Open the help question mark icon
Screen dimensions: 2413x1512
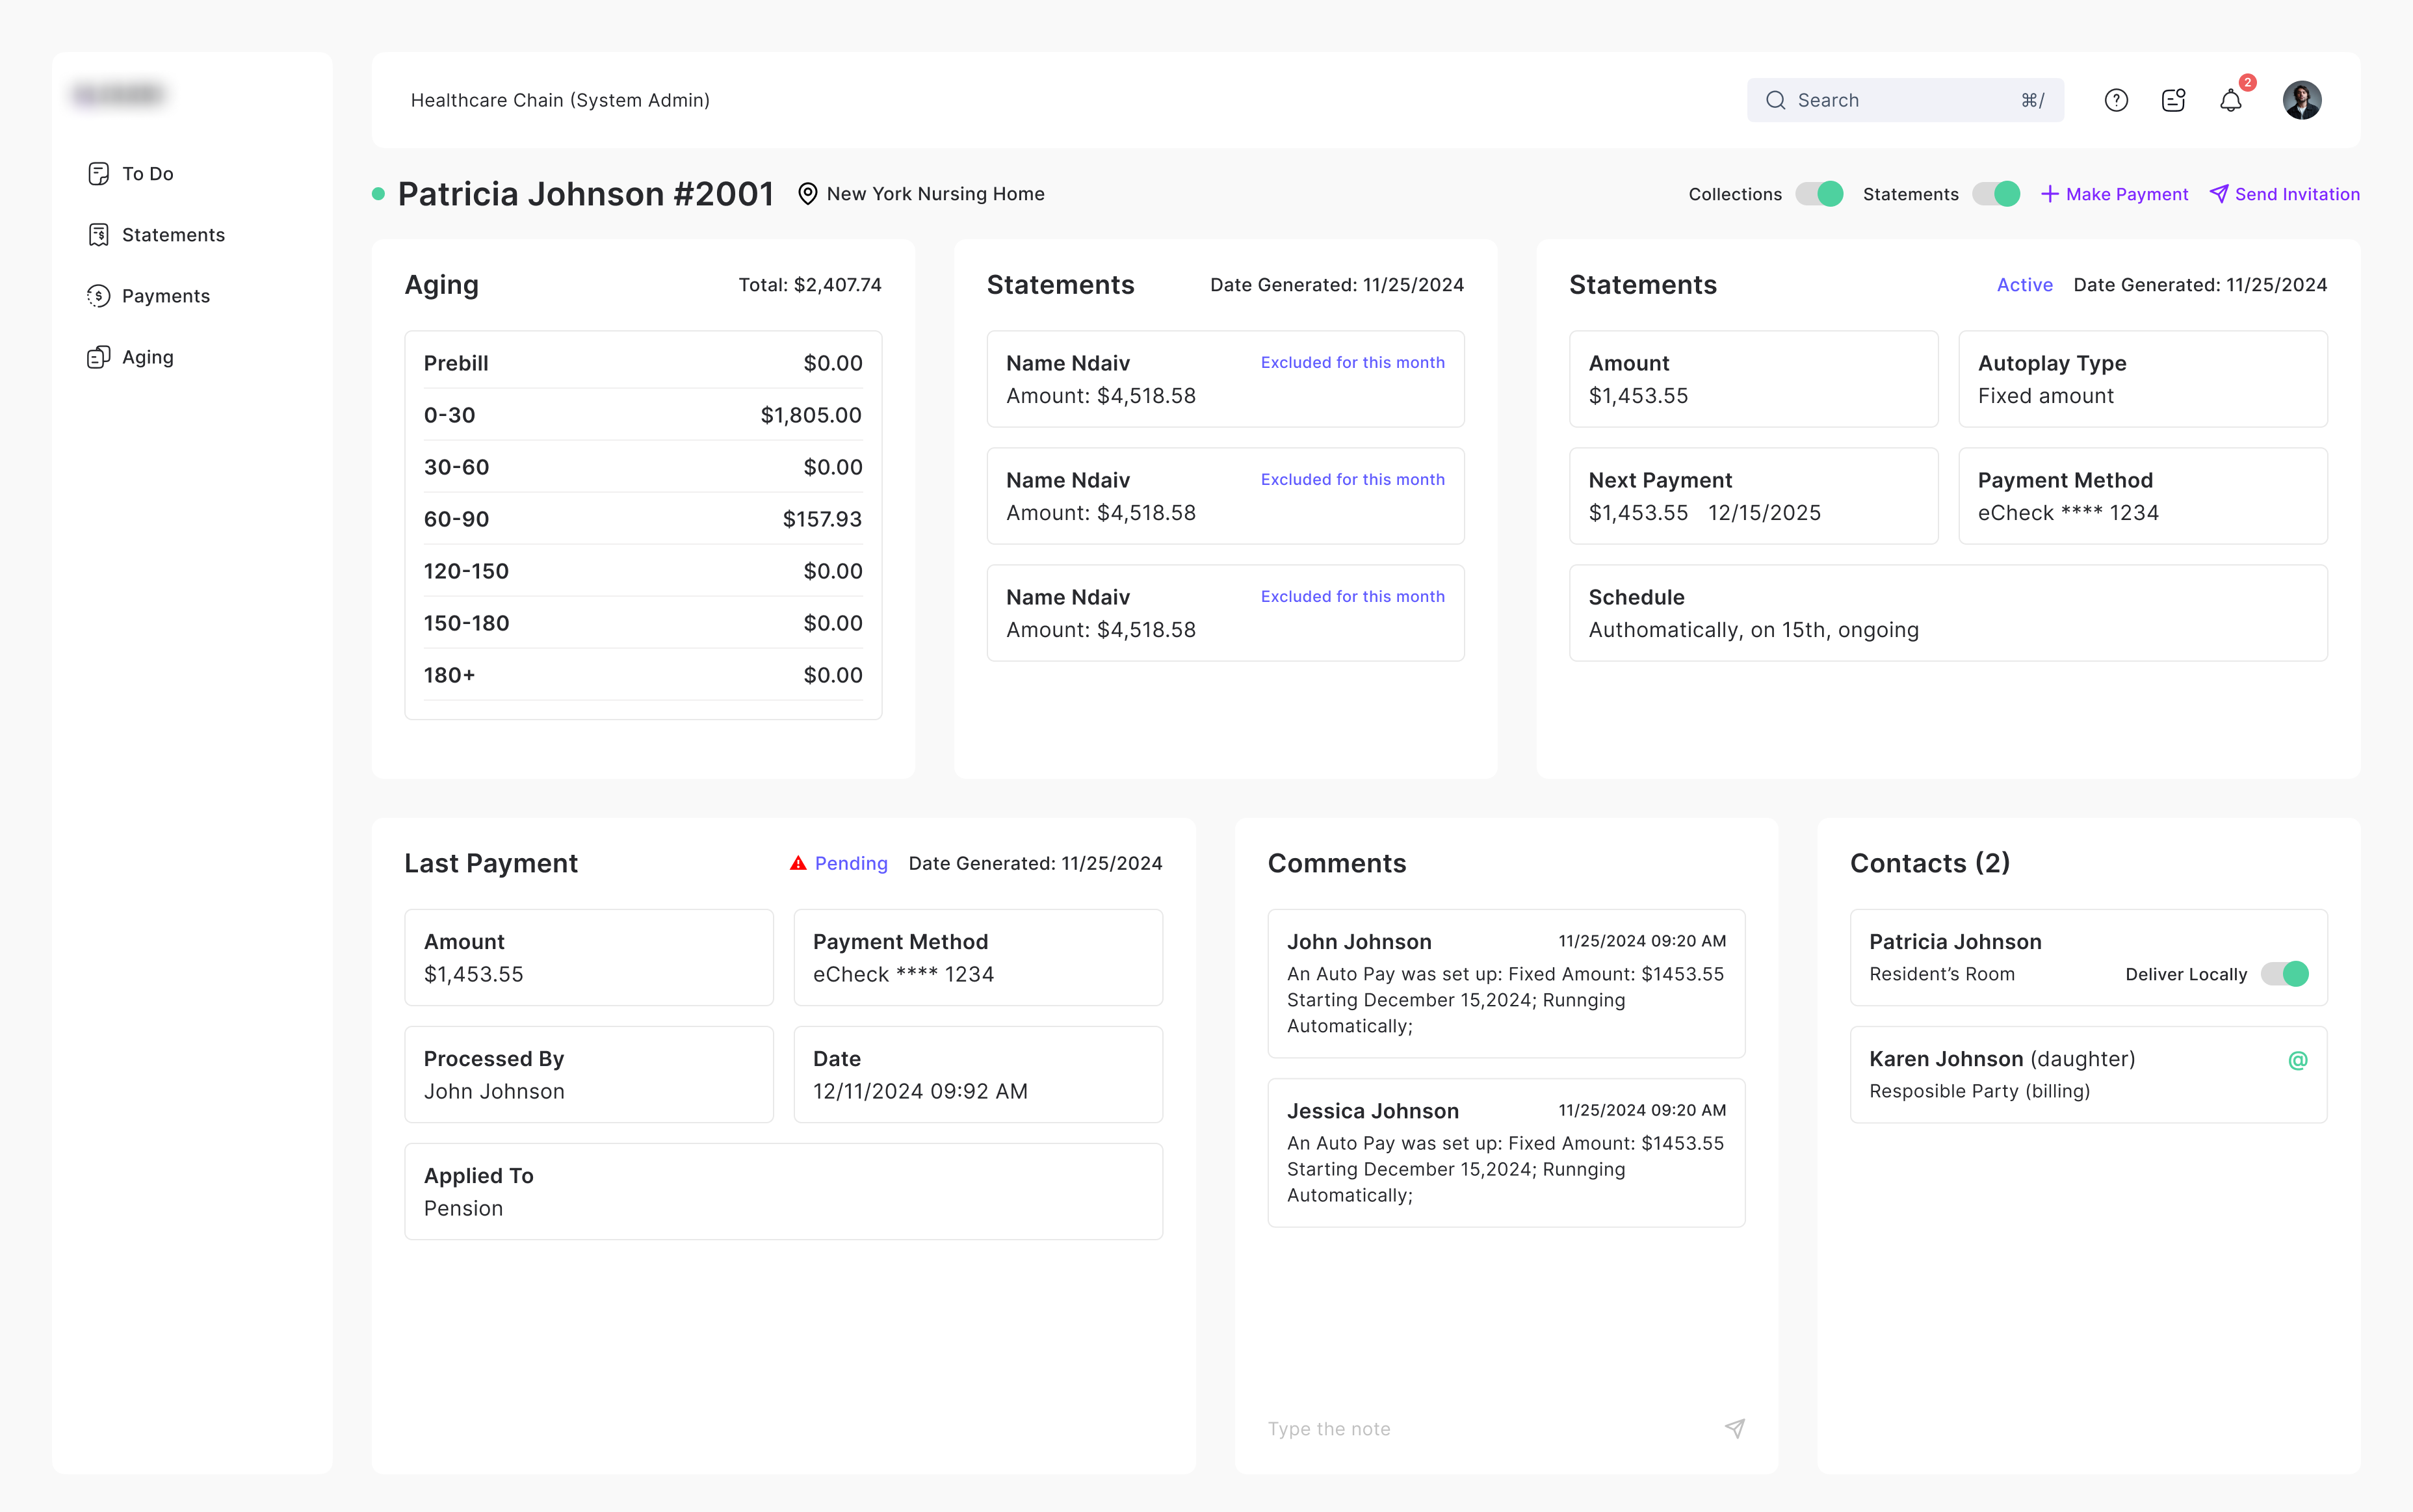click(x=2116, y=100)
